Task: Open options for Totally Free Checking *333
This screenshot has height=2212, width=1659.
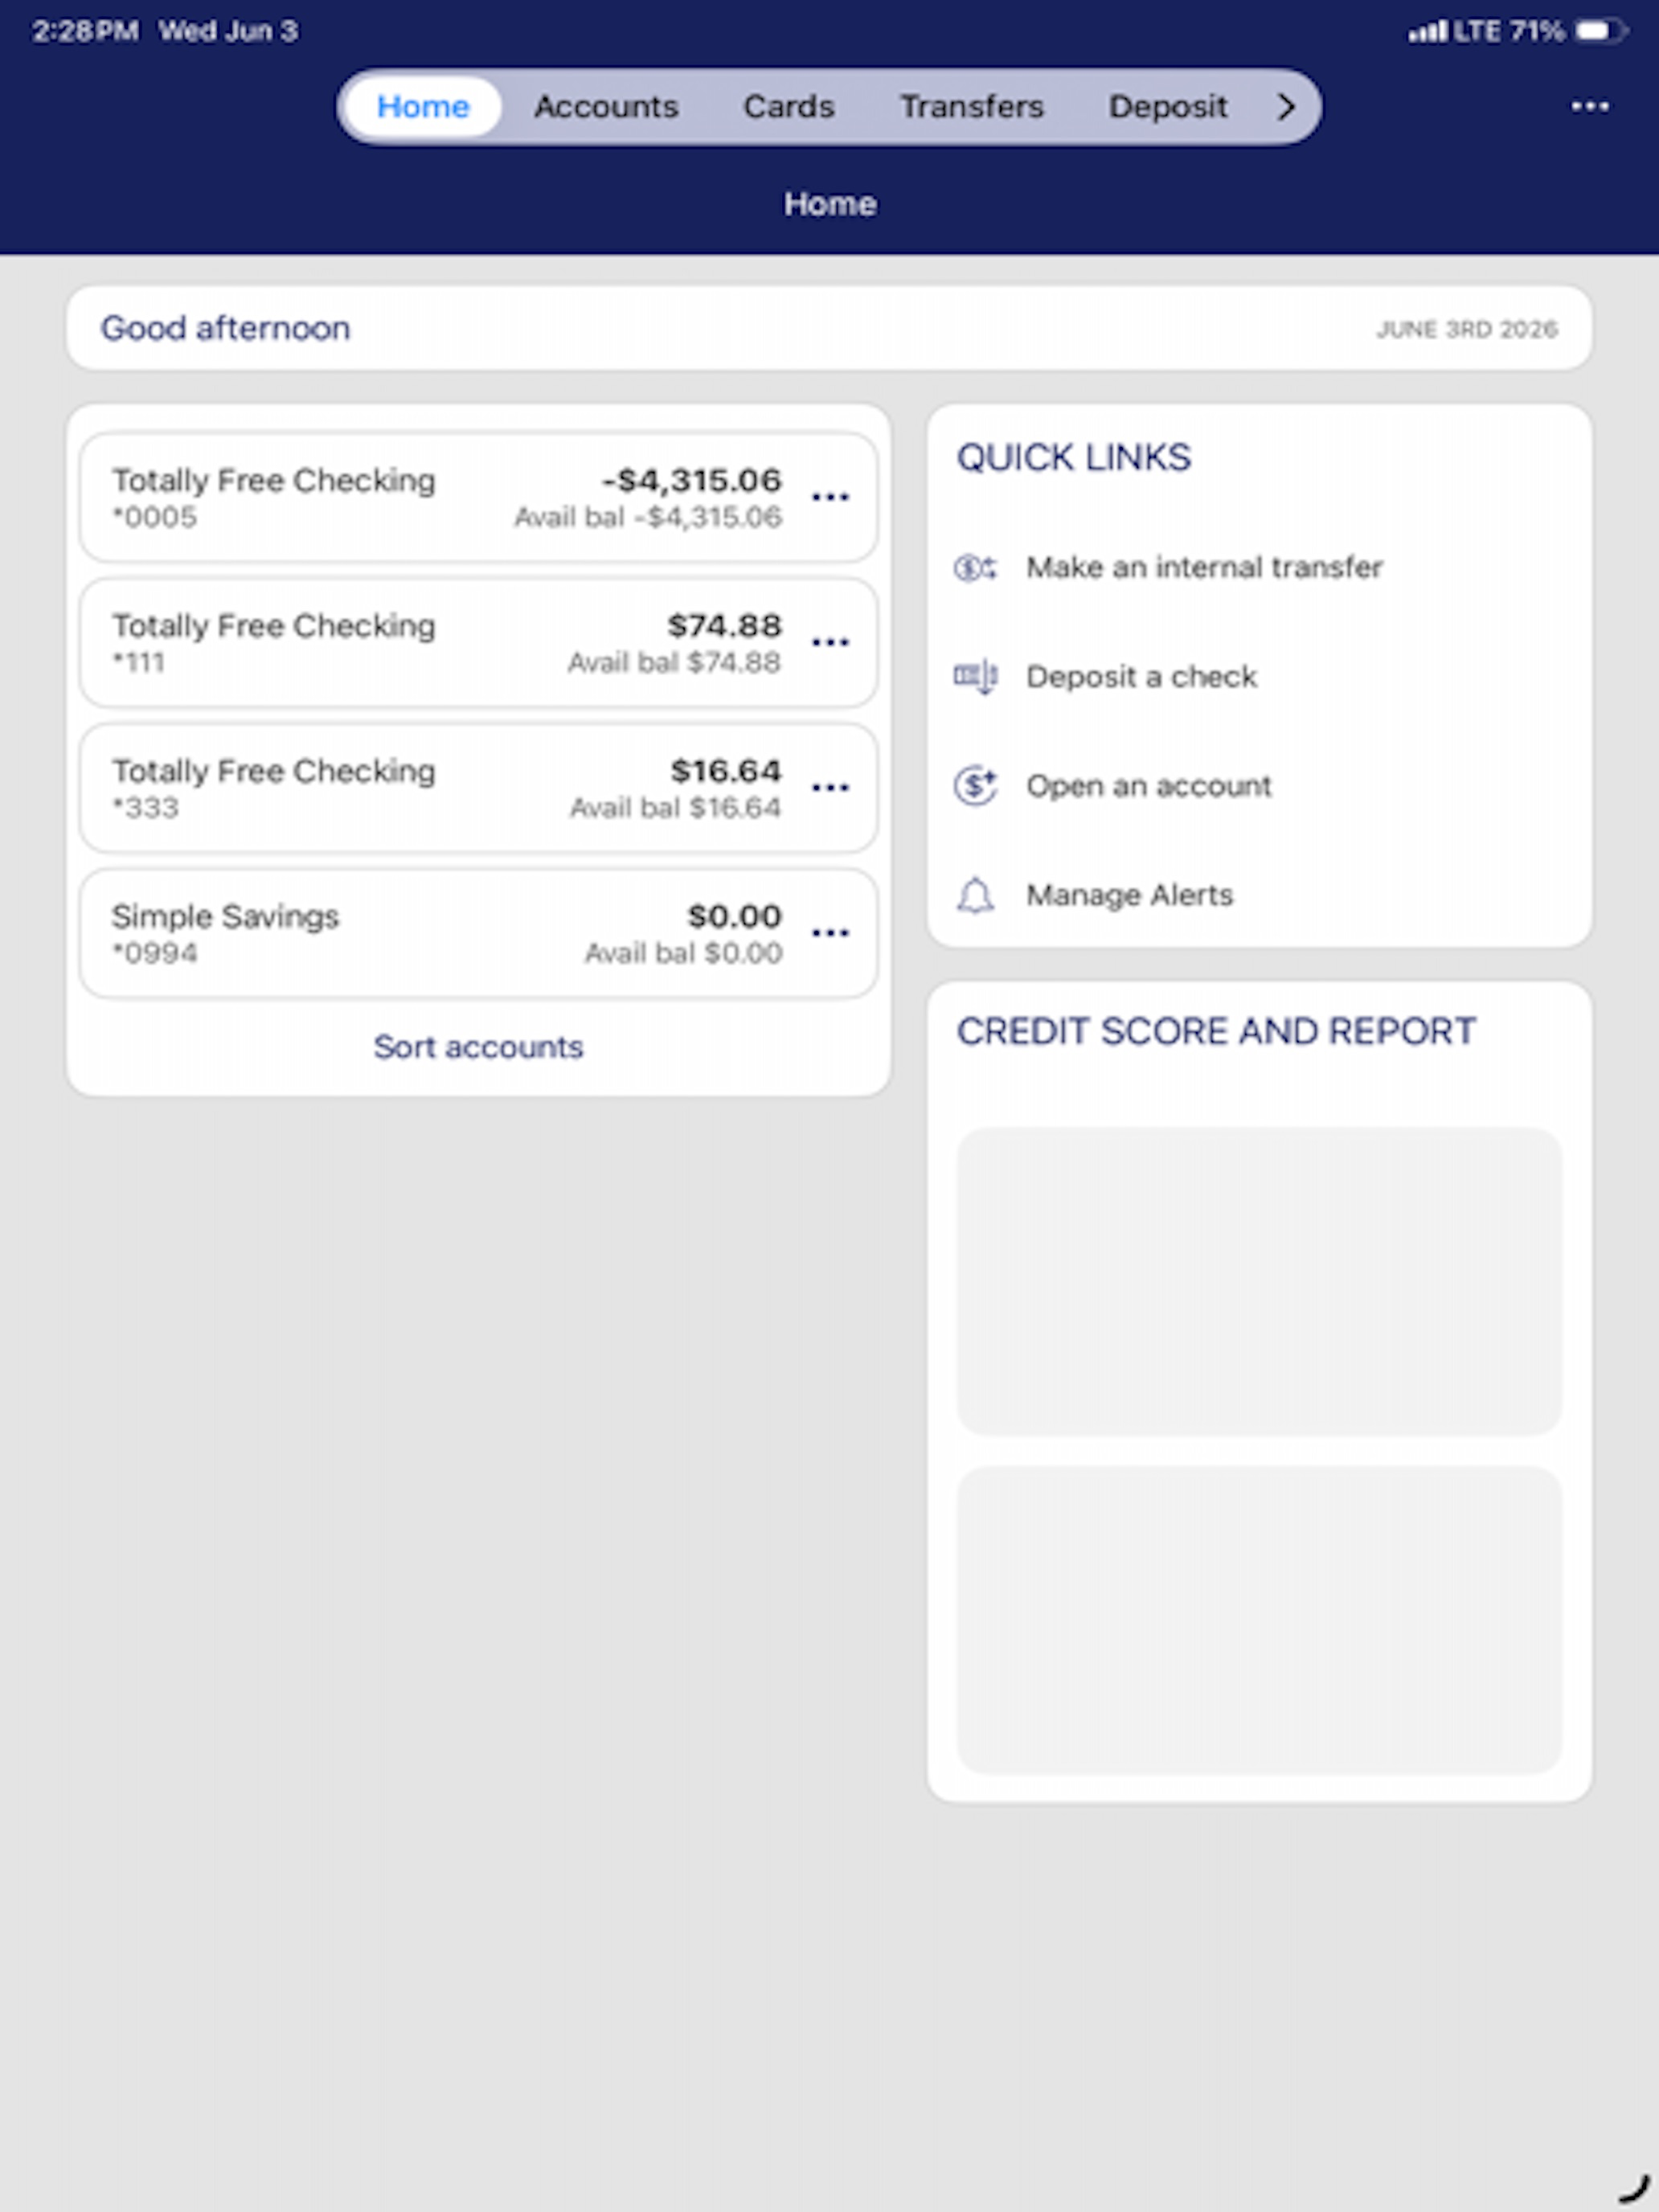Action: [x=830, y=788]
